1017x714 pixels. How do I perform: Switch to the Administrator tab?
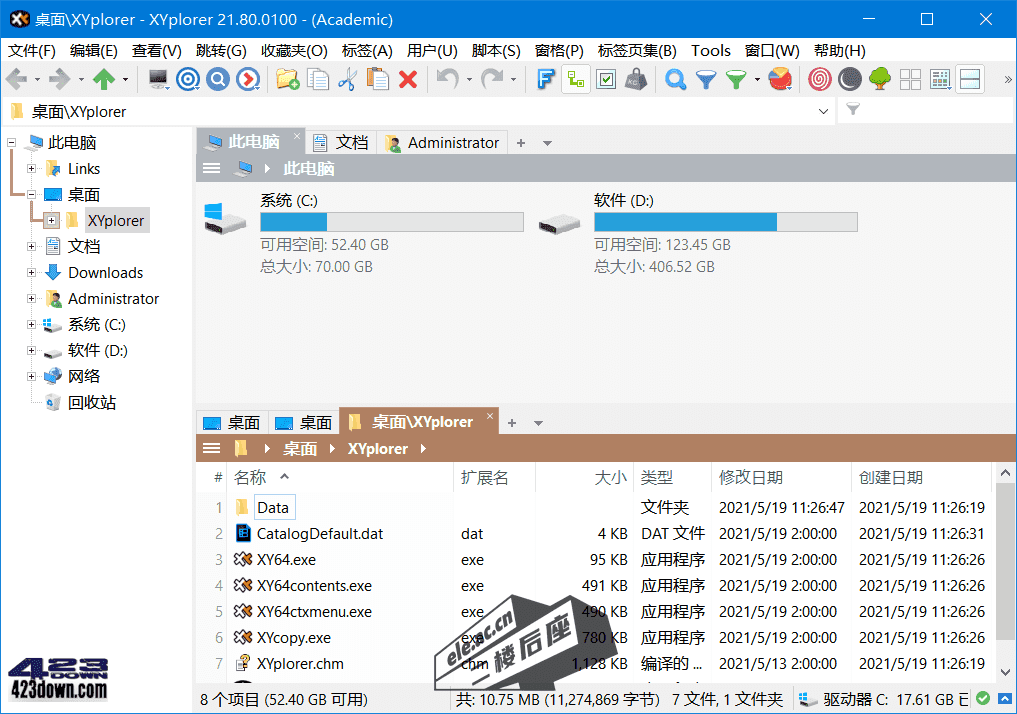pyautogui.click(x=443, y=143)
